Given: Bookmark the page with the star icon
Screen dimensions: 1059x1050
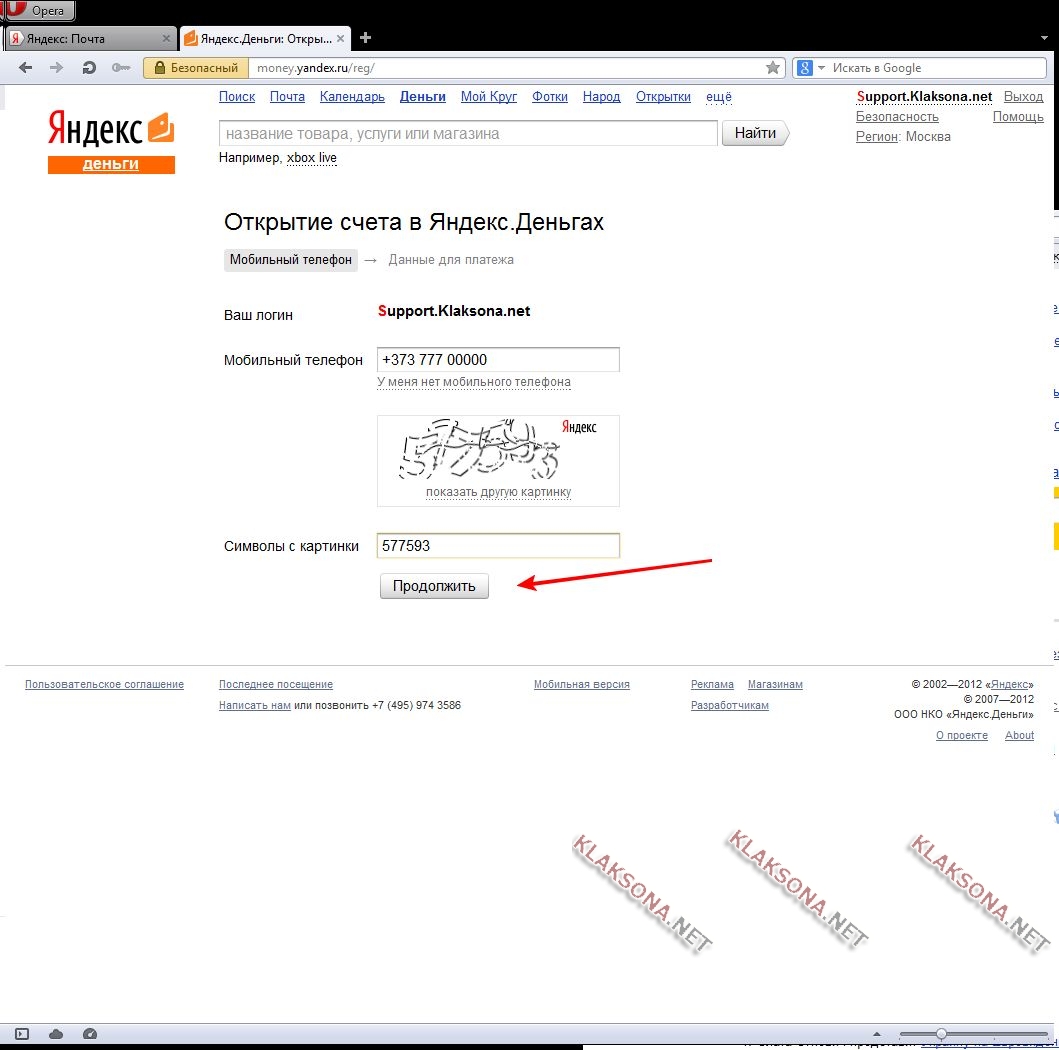Looking at the screenshot, I should (773, 68).
